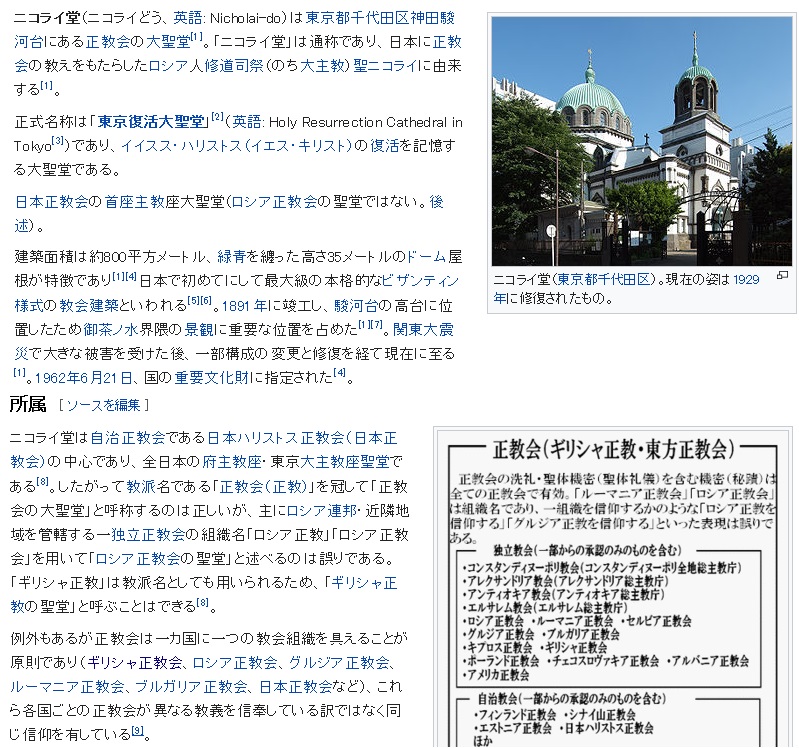
Task: Open the ドーム link
Action: pyautogui.click(x=425, y=256)
